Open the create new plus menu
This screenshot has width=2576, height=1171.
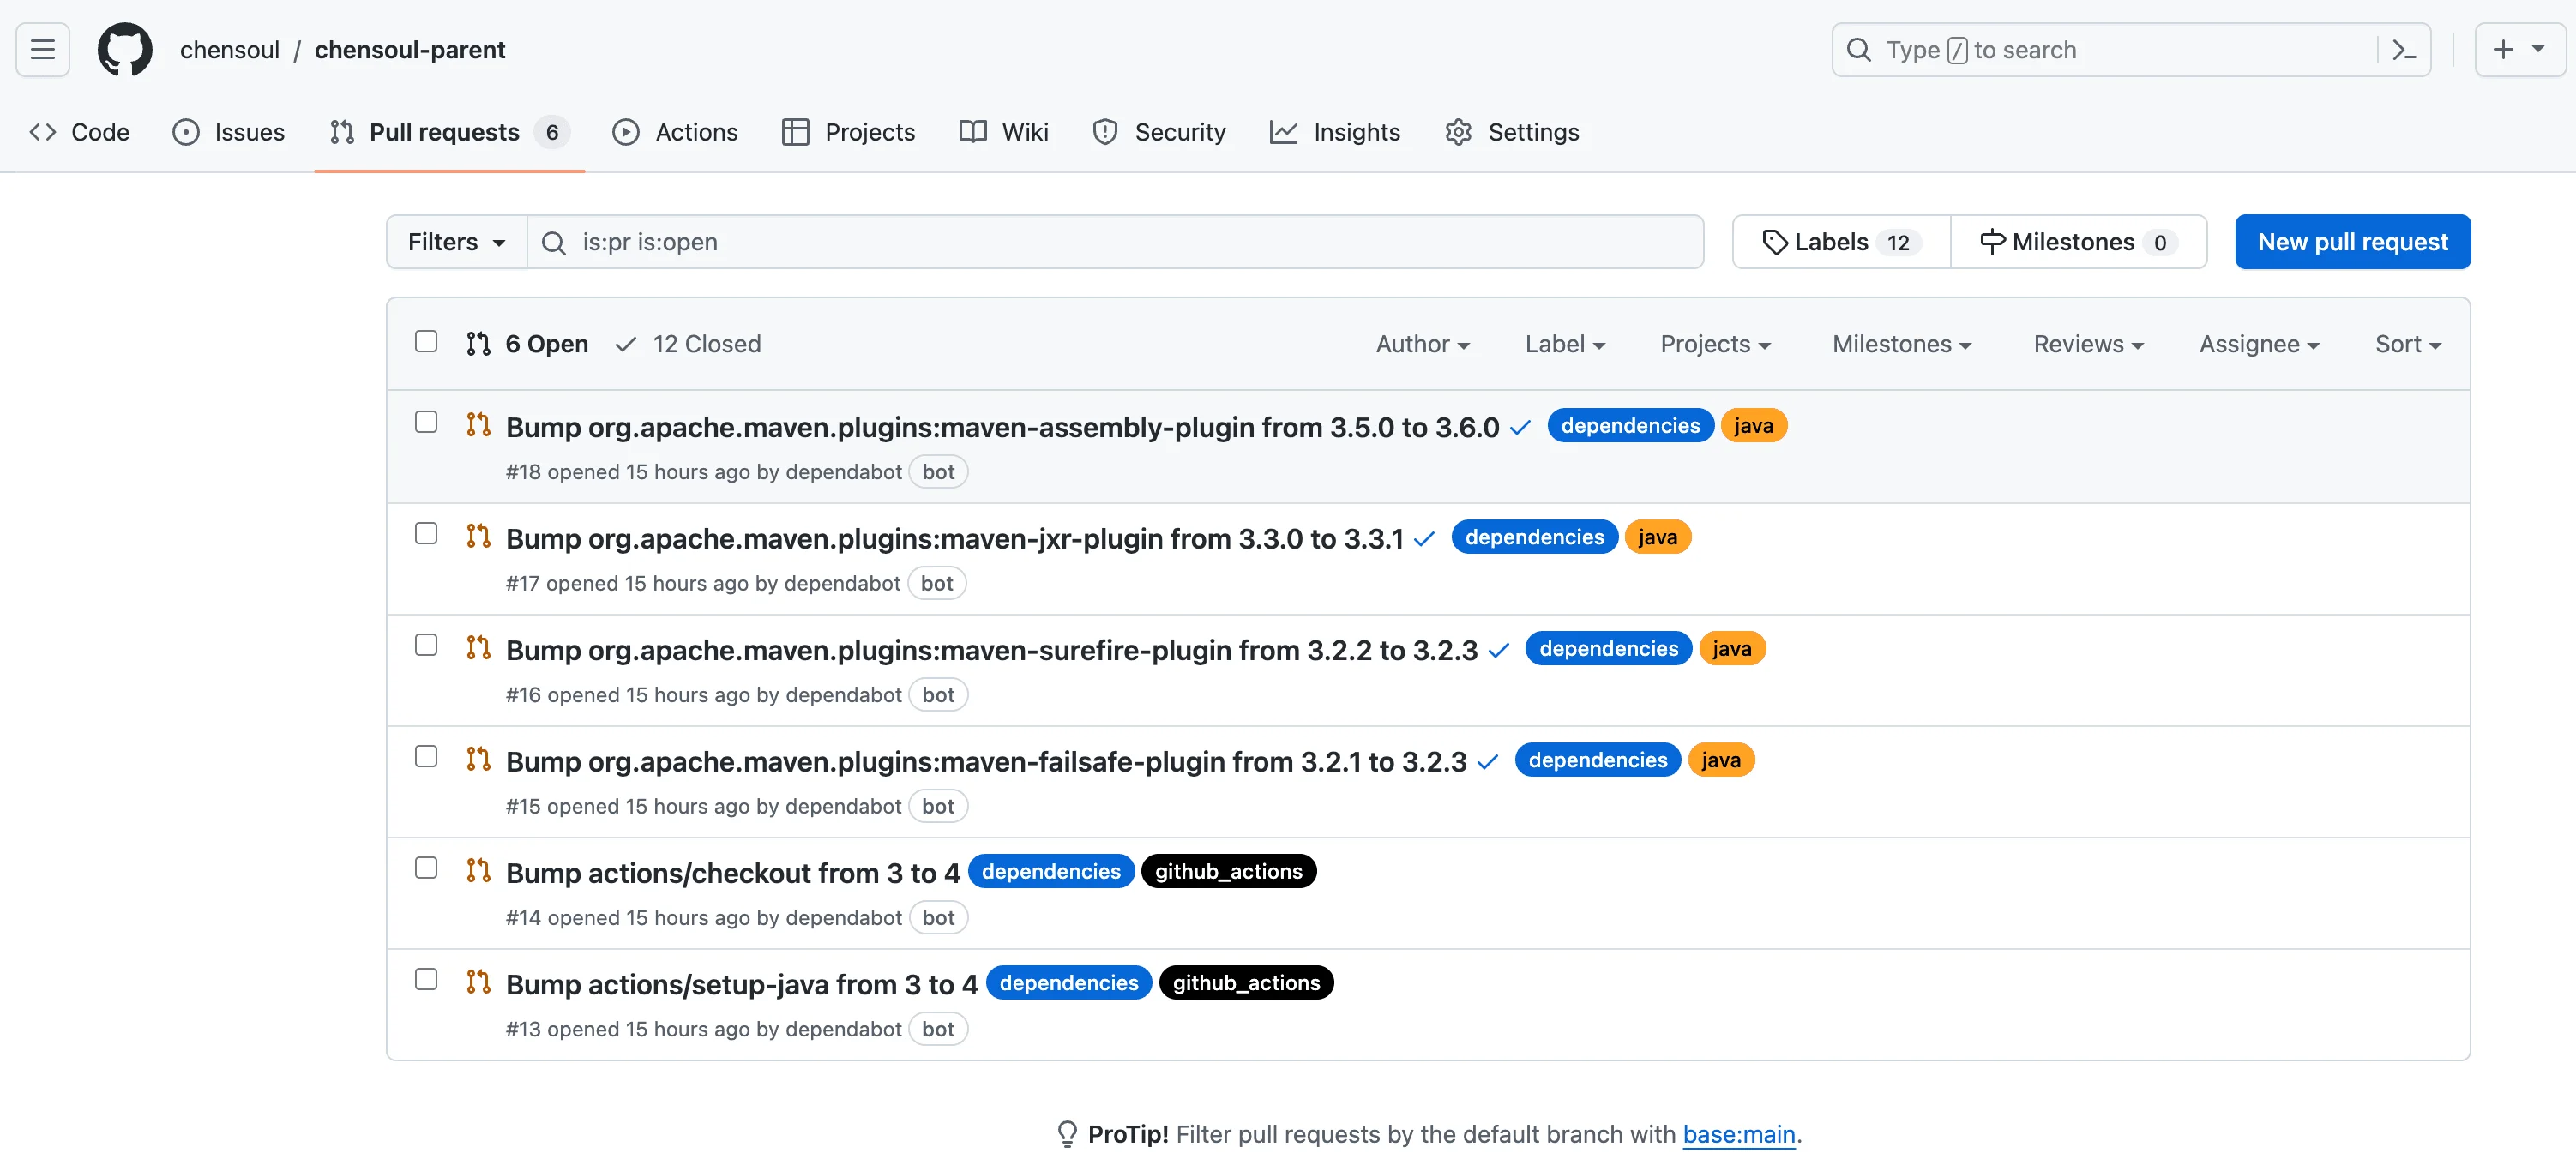[x=2519, y=49]
